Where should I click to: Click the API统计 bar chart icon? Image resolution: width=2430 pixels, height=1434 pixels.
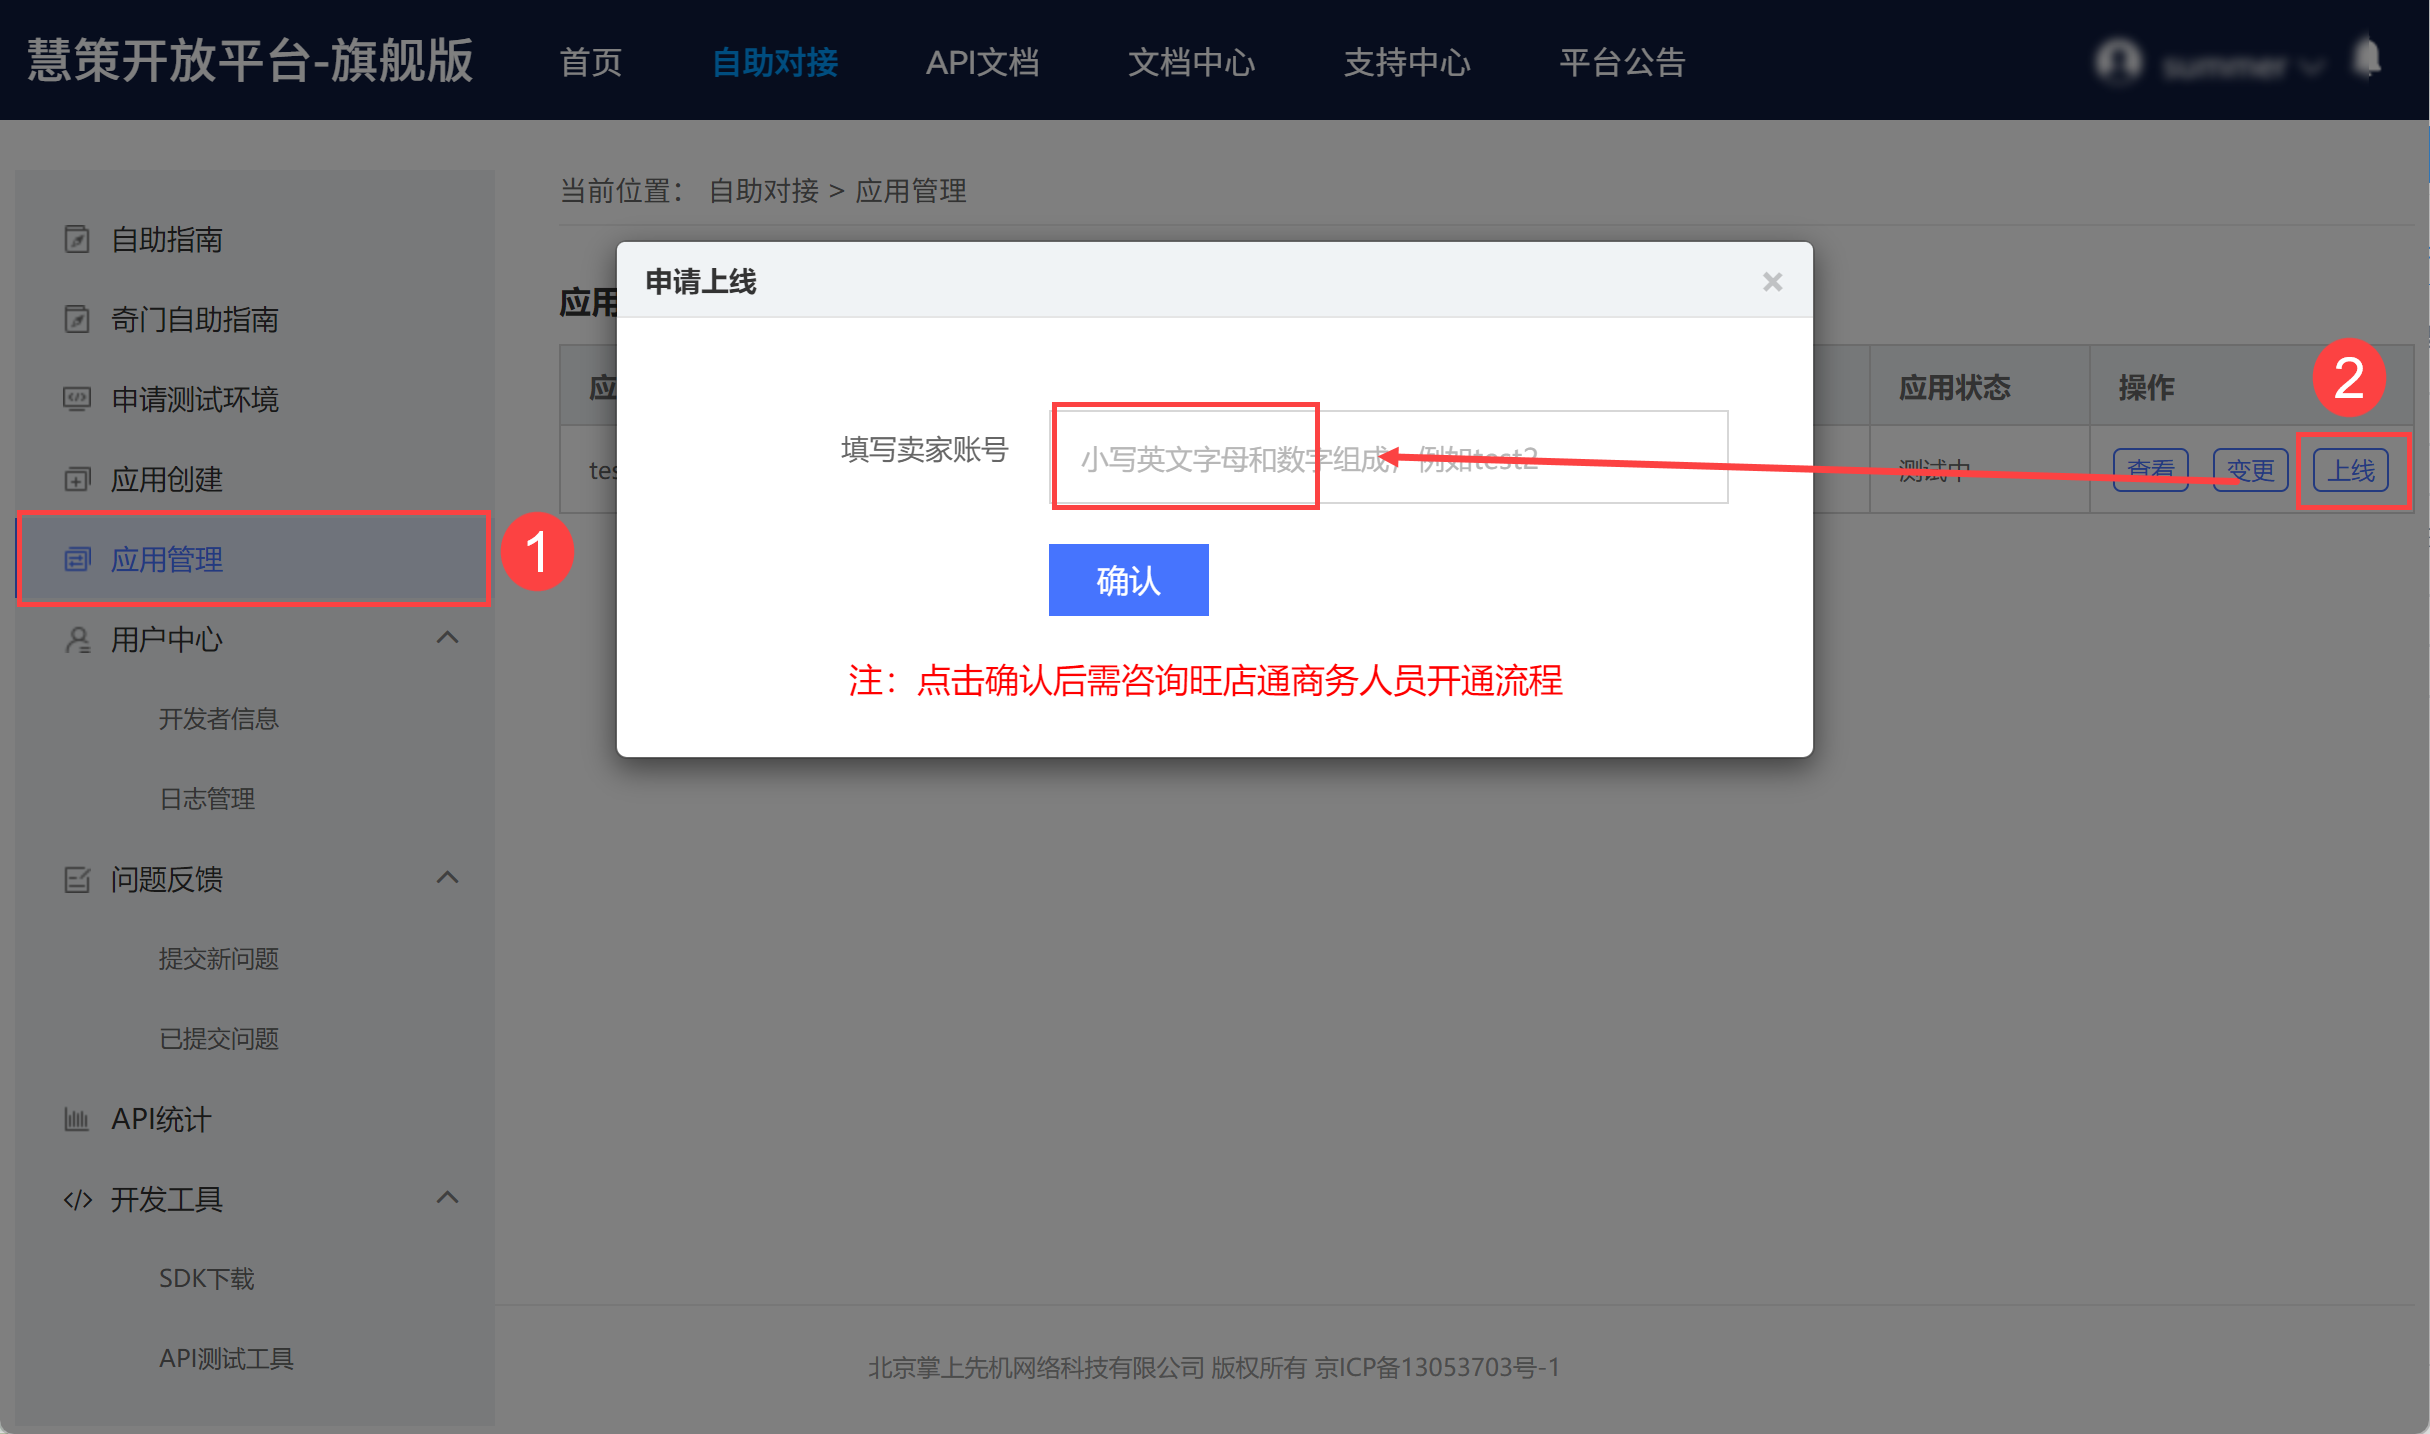pos(77,1119)
